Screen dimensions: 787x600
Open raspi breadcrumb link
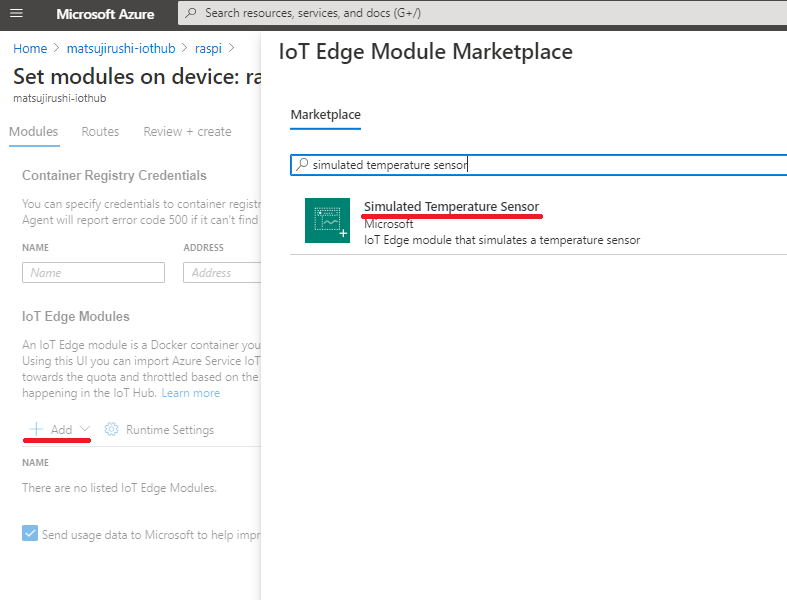pos(208,49)
